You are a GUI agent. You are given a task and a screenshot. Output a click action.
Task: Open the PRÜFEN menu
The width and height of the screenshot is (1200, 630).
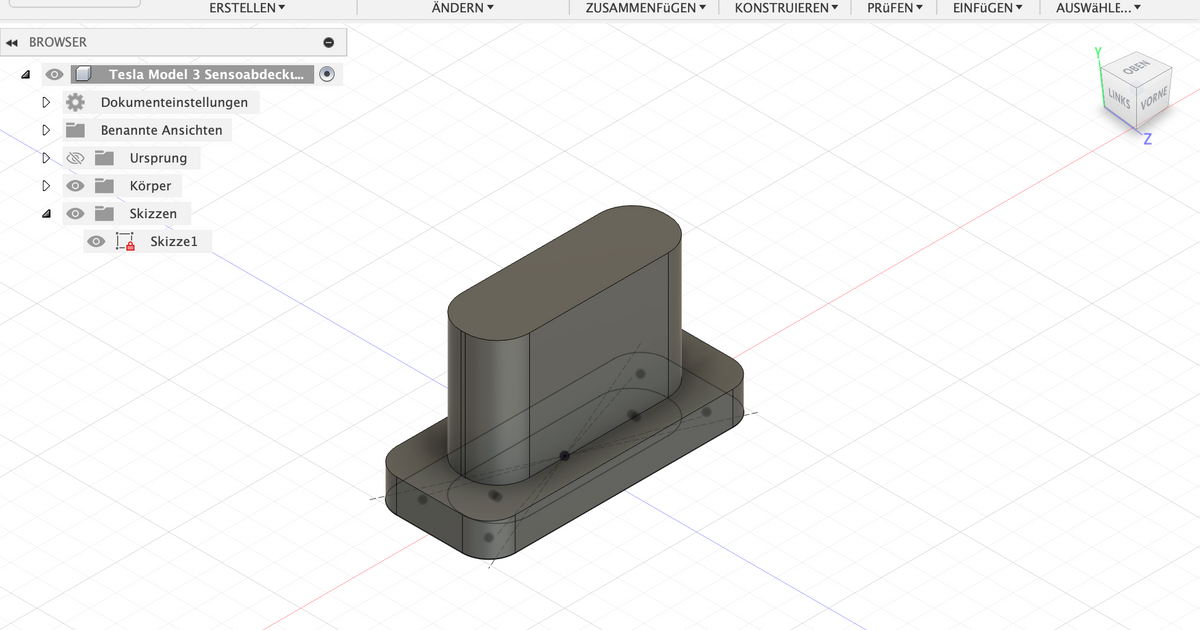tap(893, 8)
